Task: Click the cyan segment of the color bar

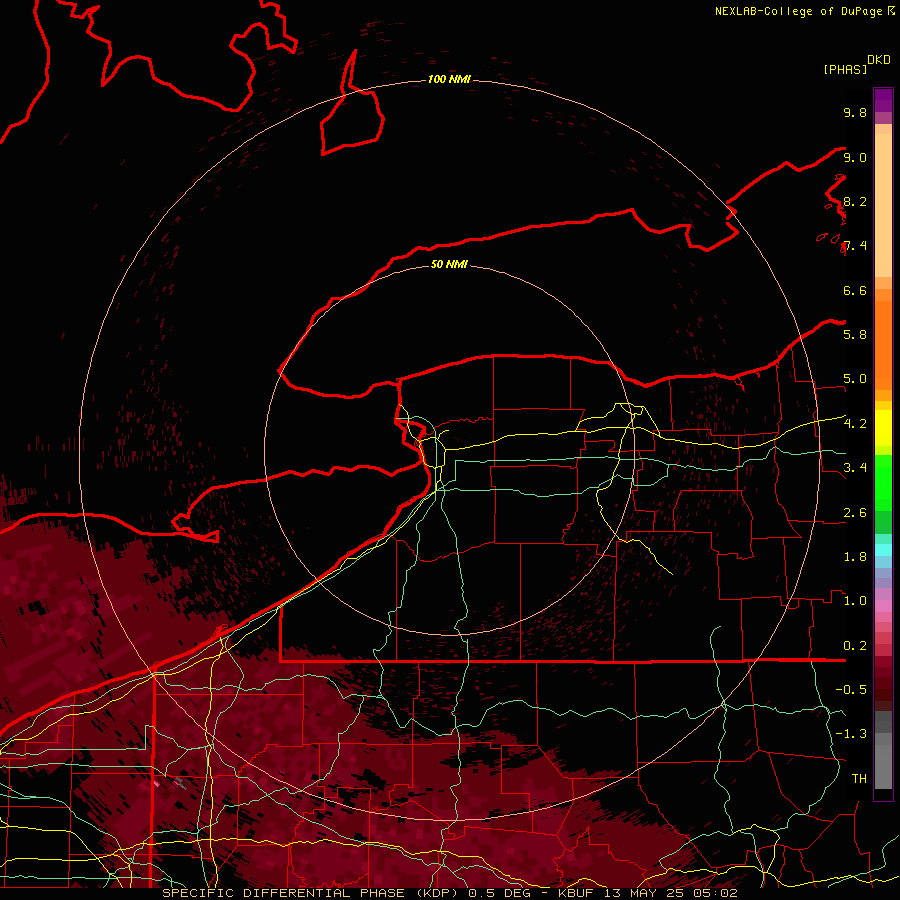Action: (x=883, y=550)
